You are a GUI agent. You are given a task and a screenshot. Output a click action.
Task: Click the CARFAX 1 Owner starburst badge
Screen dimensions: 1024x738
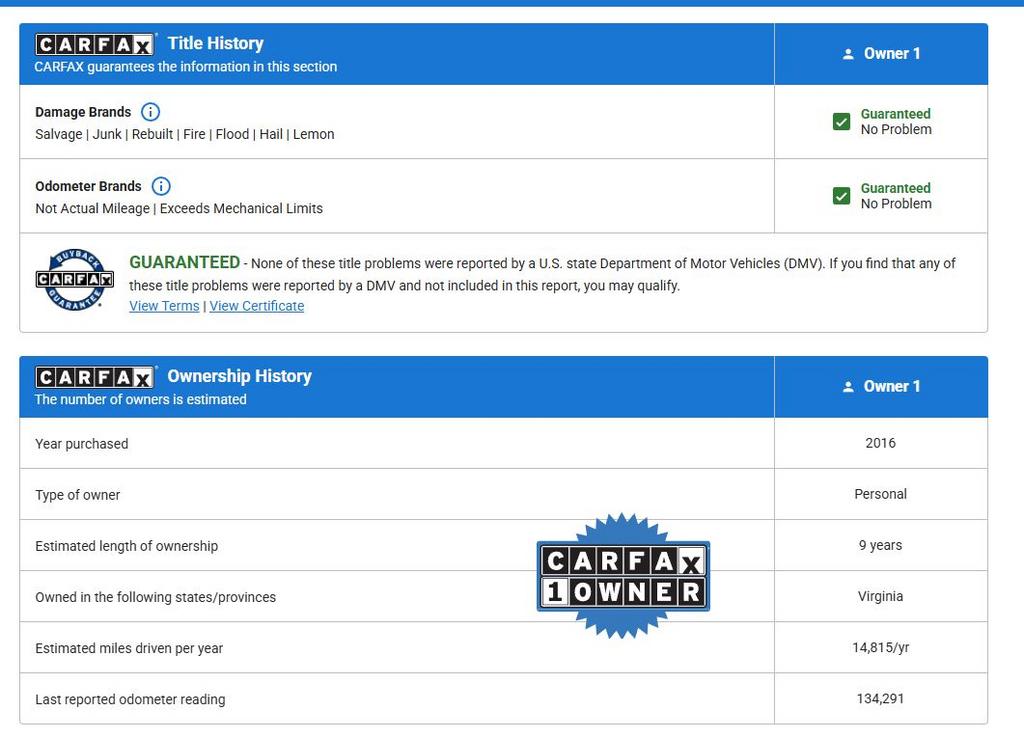click(x=623, y=576)
